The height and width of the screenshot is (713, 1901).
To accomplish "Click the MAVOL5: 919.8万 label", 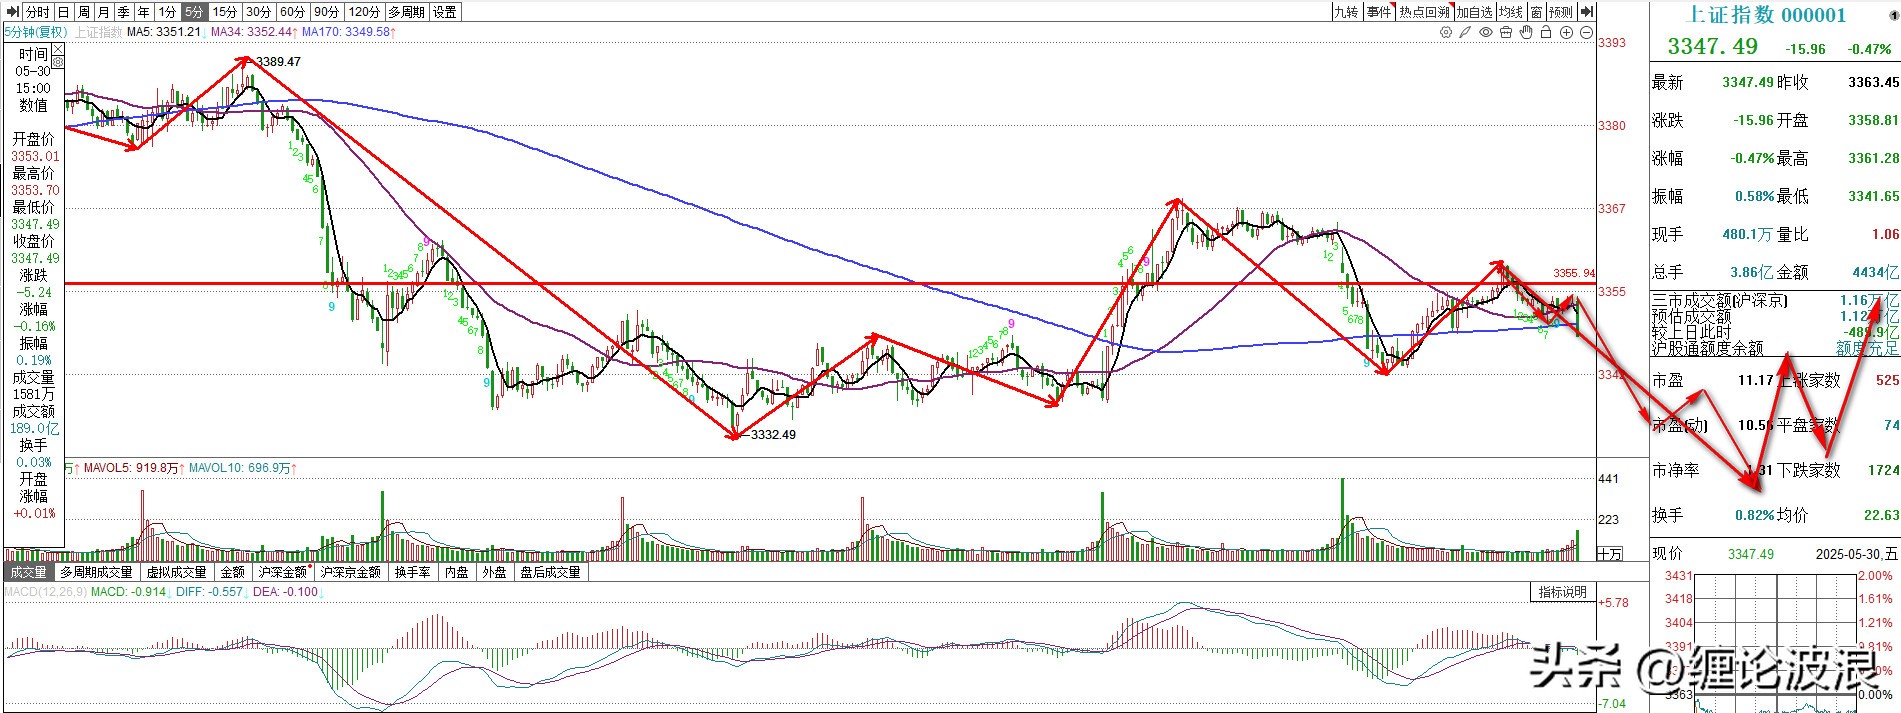I will pos(133,468).
